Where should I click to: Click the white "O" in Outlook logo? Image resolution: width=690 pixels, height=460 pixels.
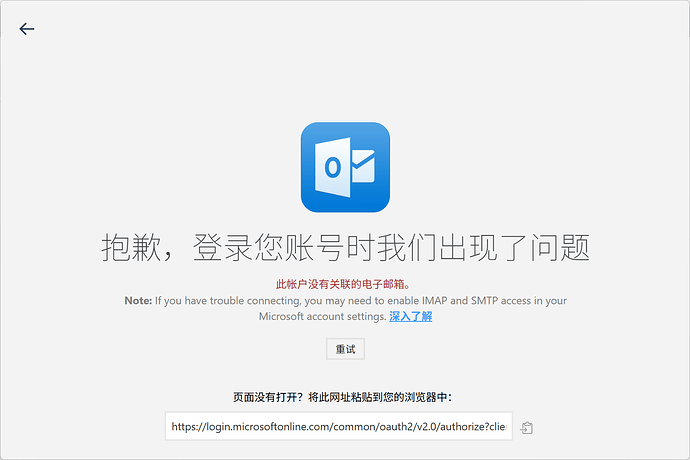tap(332, 168)
